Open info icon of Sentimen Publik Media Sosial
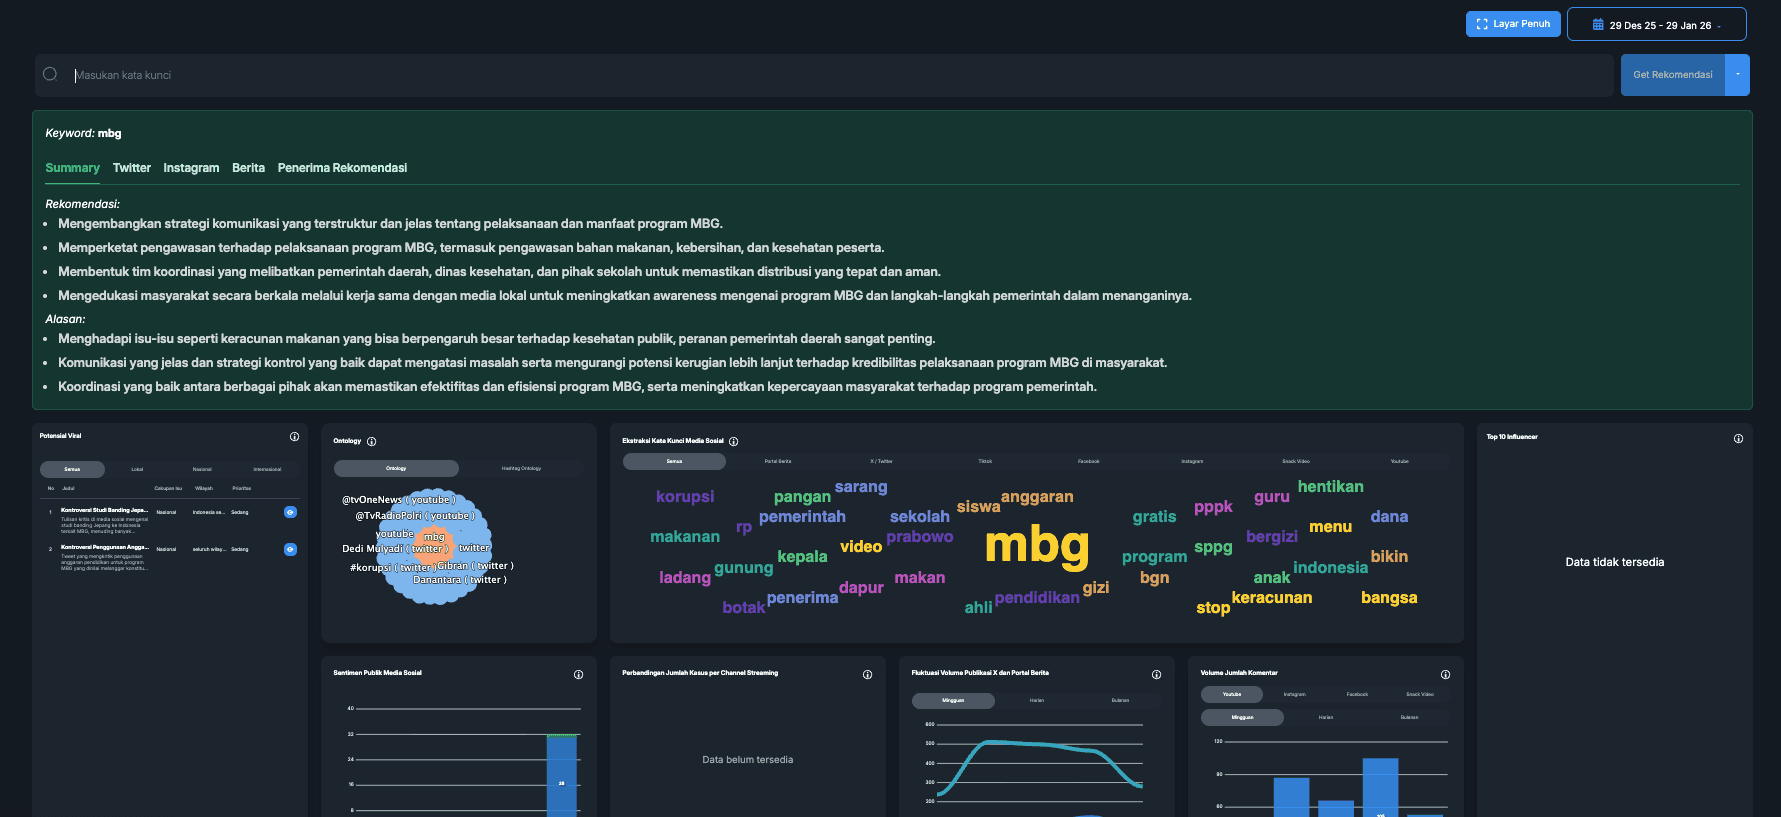1781x817 pixels. point(578,675)
